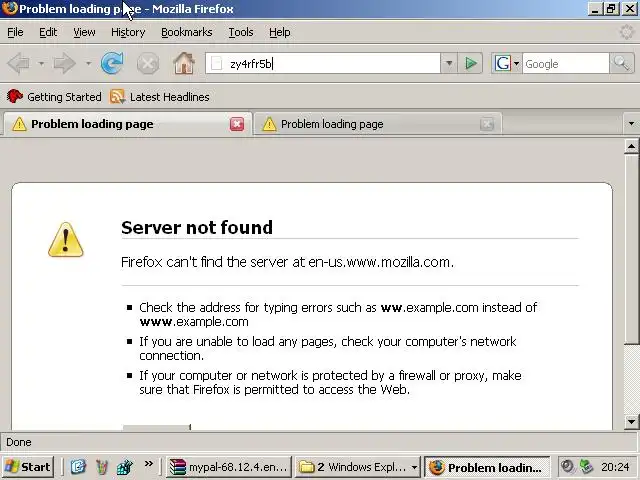640x480 pixels.
Task: Click the page icon in the address bar
Action: click(x=217, y=64)
